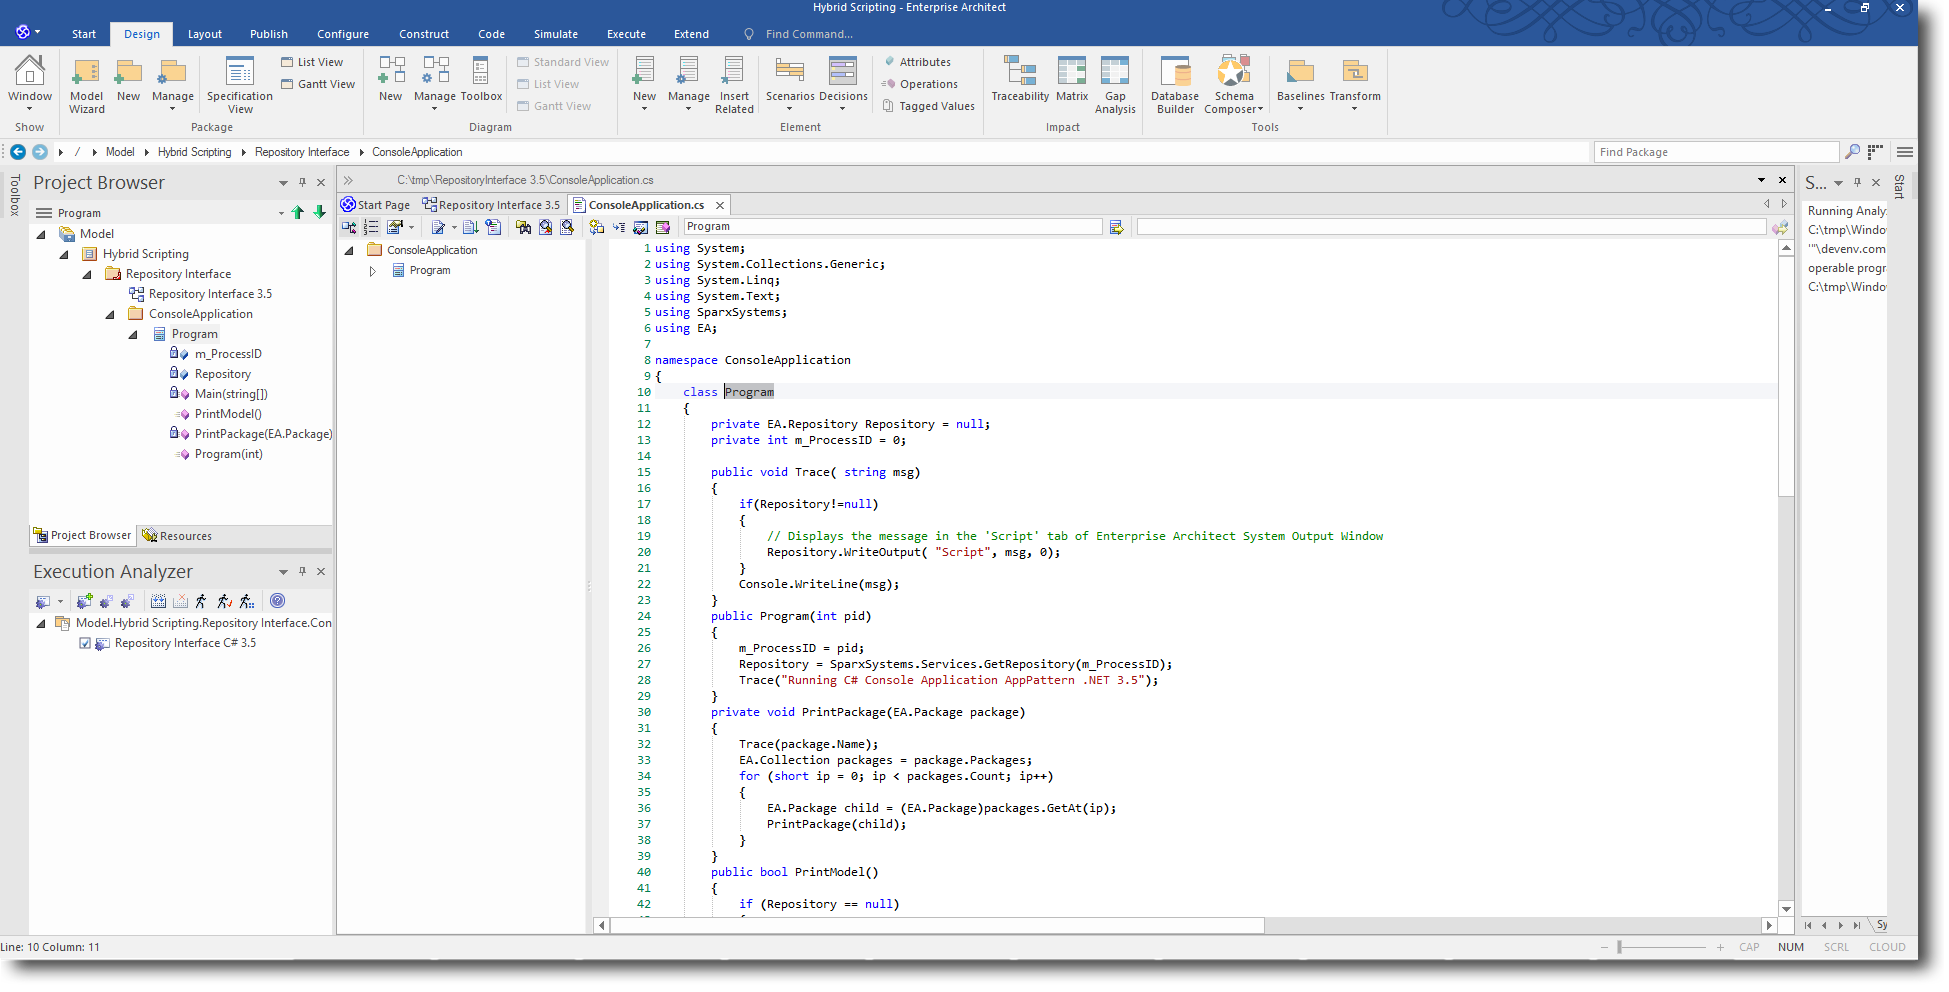Viewport: 1949px width, 992px height.
Task: Switch to the Resources tab
Action: point(178,536)
